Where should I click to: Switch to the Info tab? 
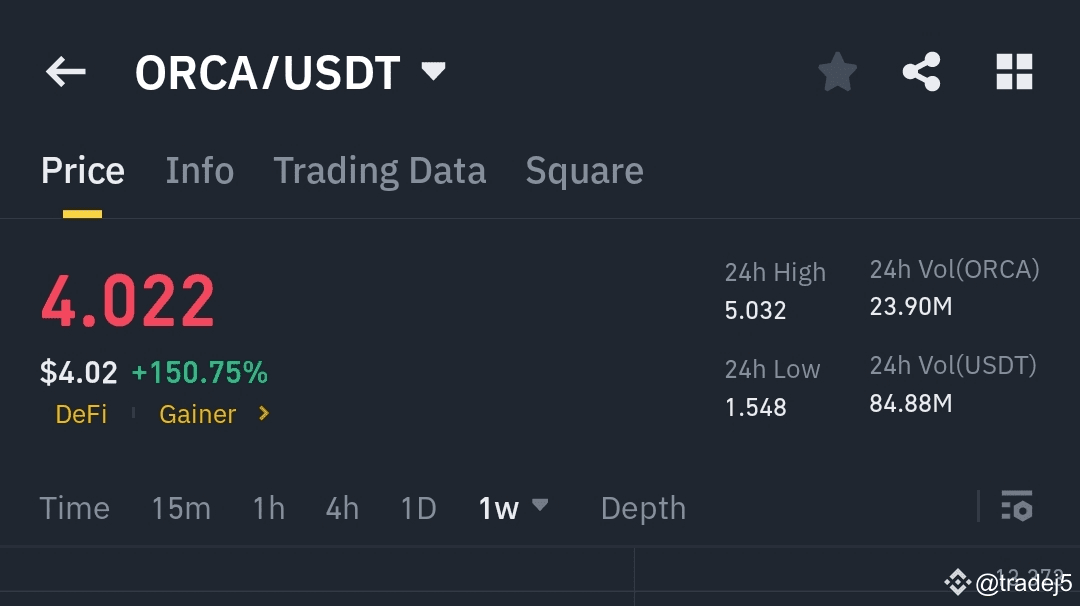click(x=199, y=171)
